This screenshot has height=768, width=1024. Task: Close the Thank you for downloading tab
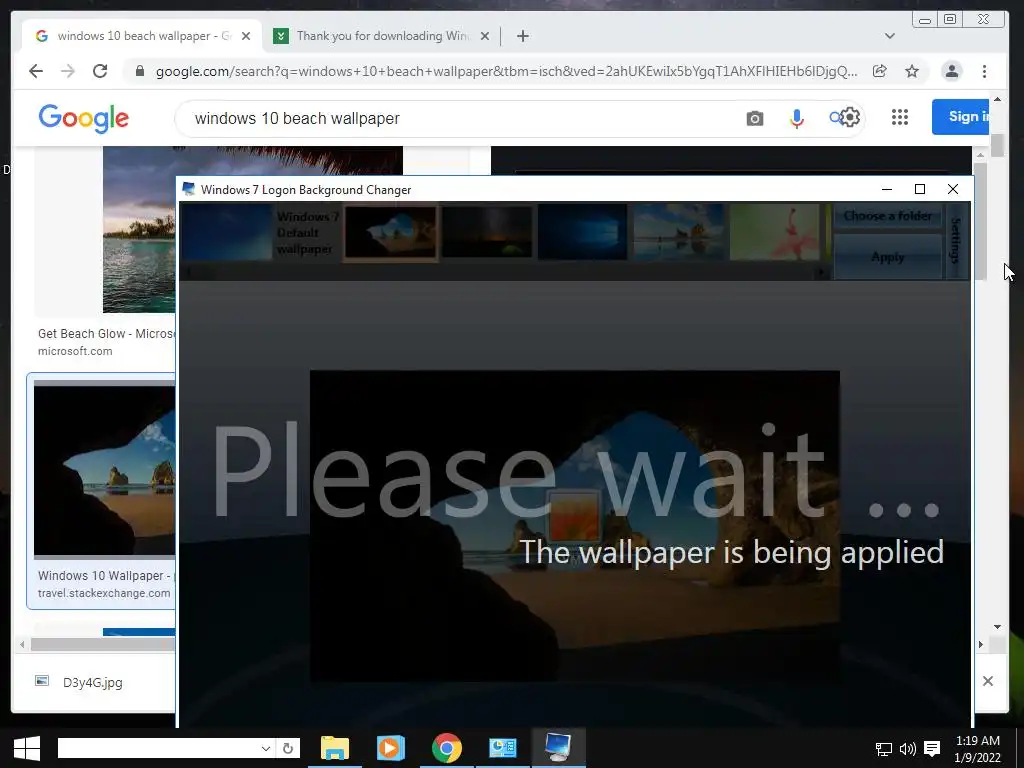tap(485, 37)
